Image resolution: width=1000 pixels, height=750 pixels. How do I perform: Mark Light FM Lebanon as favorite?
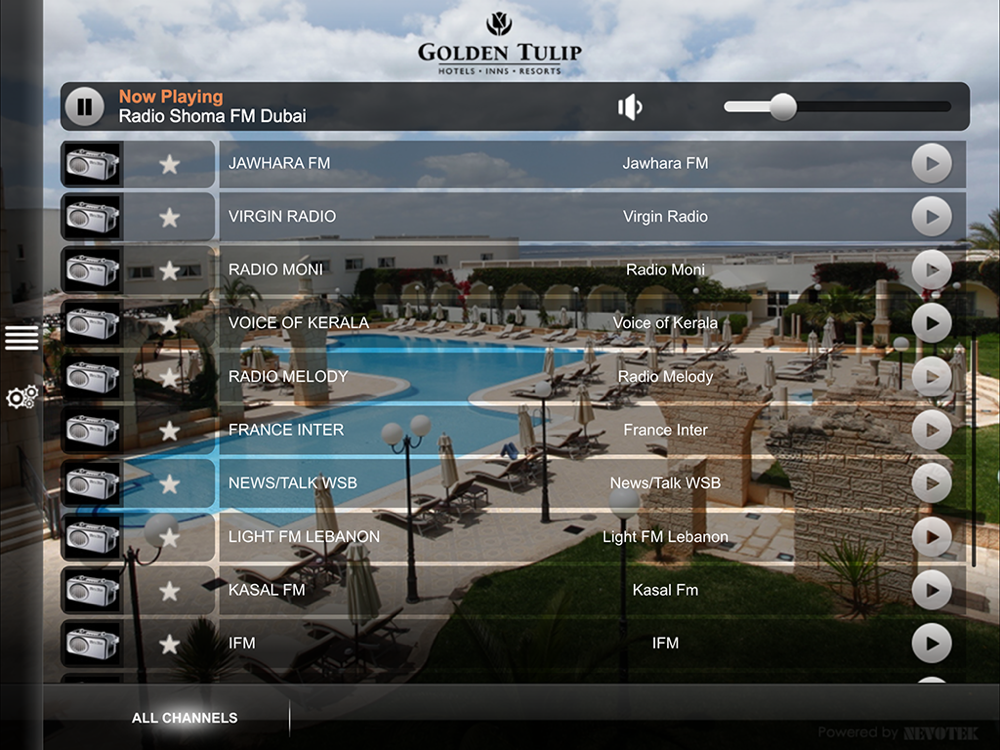coord(169,538)
